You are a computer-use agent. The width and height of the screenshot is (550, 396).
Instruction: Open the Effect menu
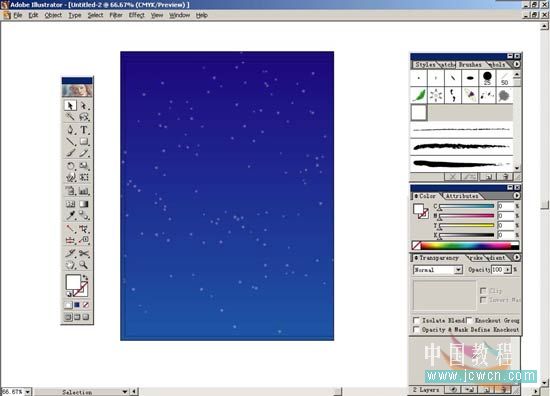click(136, 15)
